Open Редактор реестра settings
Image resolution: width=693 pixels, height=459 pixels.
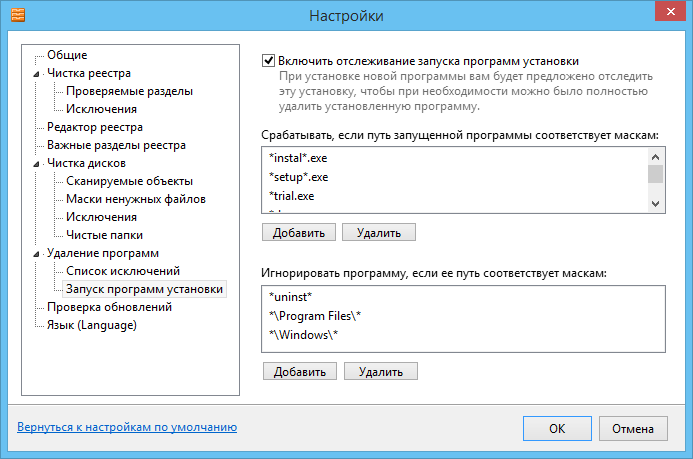click(x=108, y=127)
